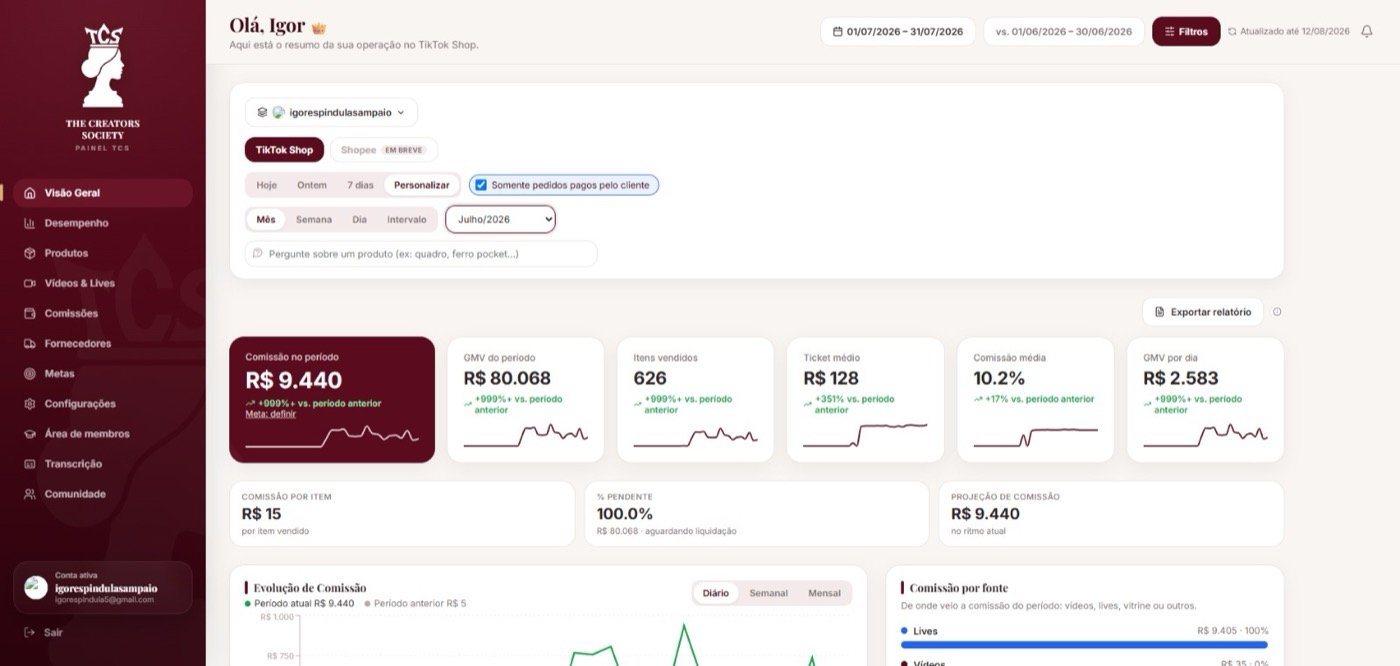
Task: Switch chart to Diário view
Action: point(716,593)
